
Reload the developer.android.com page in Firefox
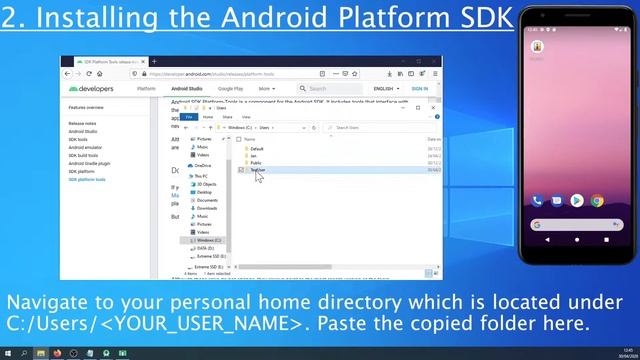click(89, 74)
